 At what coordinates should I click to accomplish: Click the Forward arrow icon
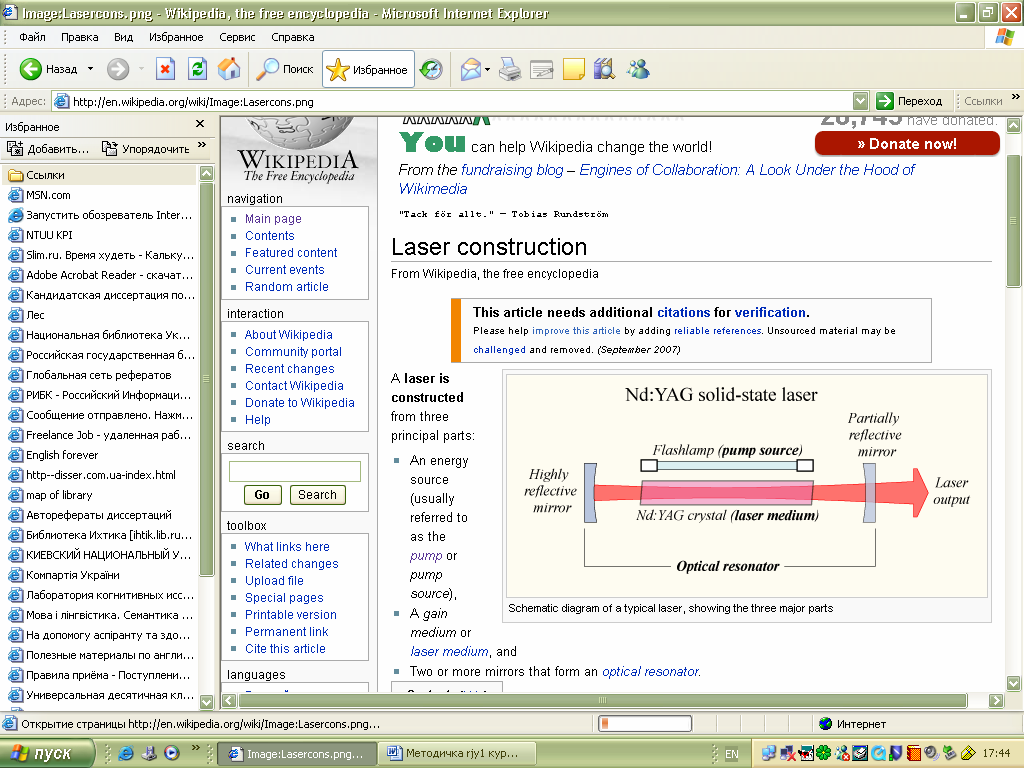(x=118, y=69)
